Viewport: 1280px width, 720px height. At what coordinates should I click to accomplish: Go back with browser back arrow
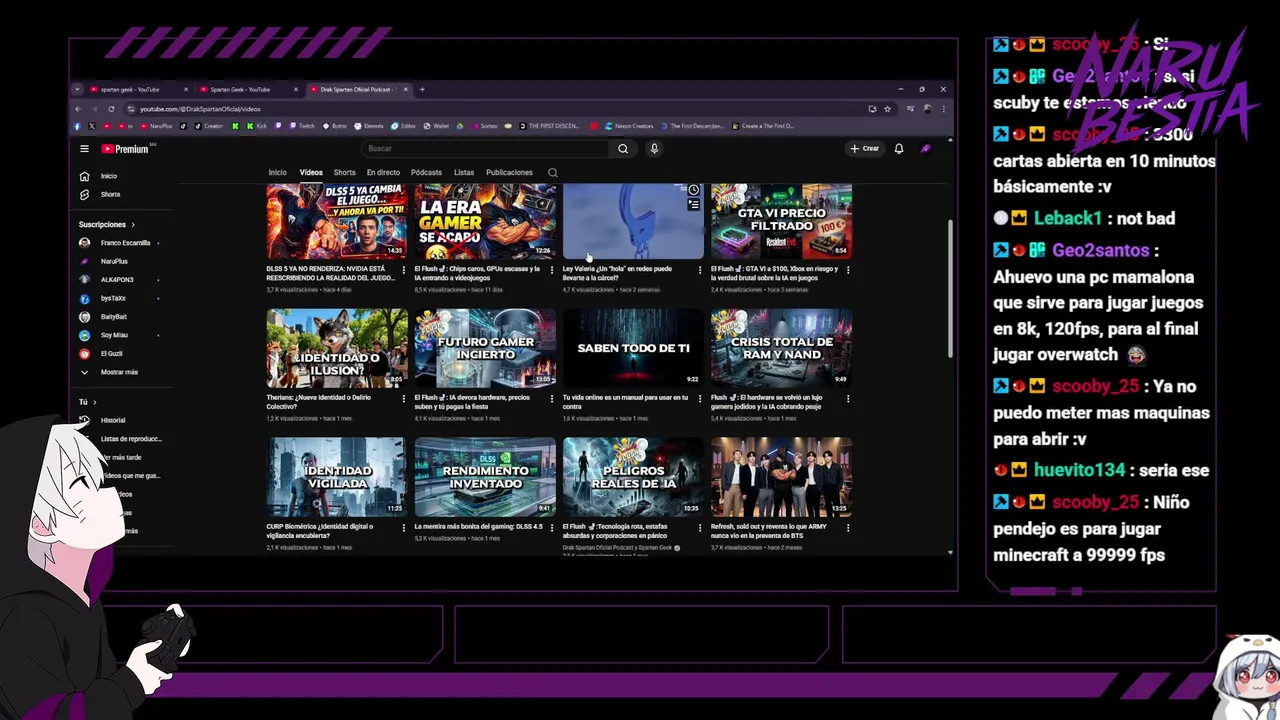pyautogui.click(x=78, y=109)
